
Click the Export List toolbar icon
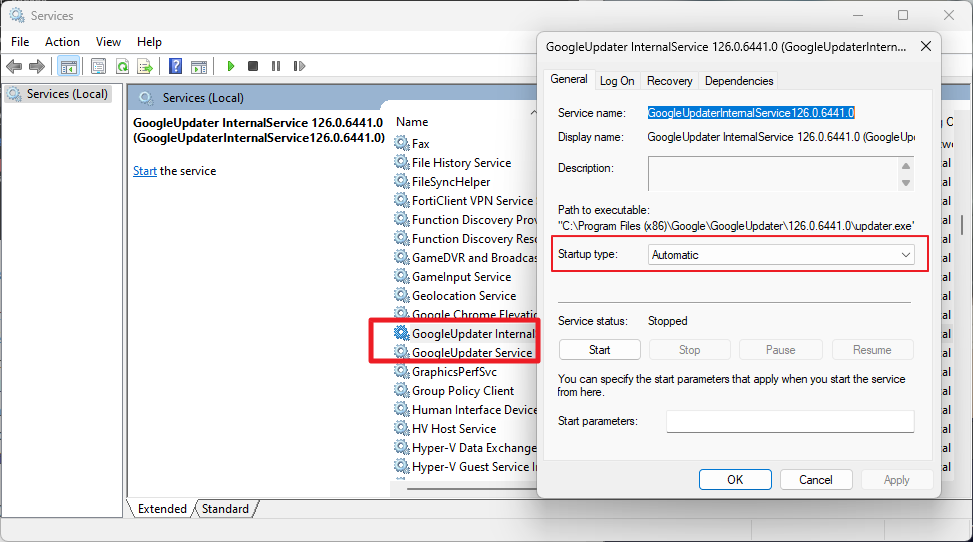pos(145,66)
